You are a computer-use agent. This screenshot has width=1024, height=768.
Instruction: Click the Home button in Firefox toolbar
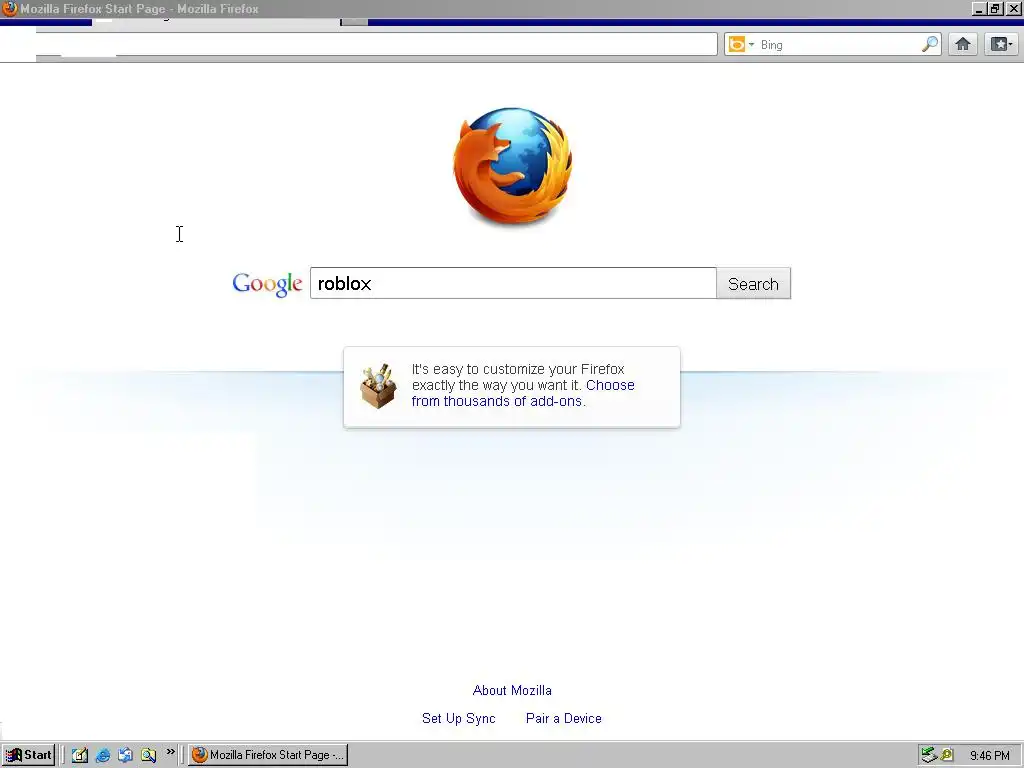click(x=963, y=44)
